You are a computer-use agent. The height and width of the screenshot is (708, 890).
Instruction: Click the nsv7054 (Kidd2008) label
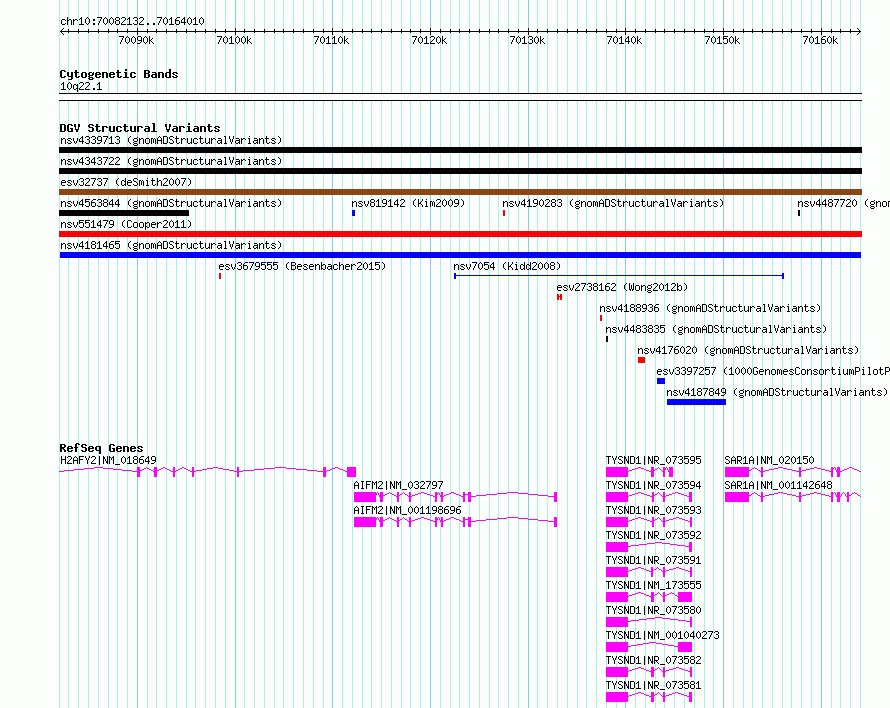point(507,266)
